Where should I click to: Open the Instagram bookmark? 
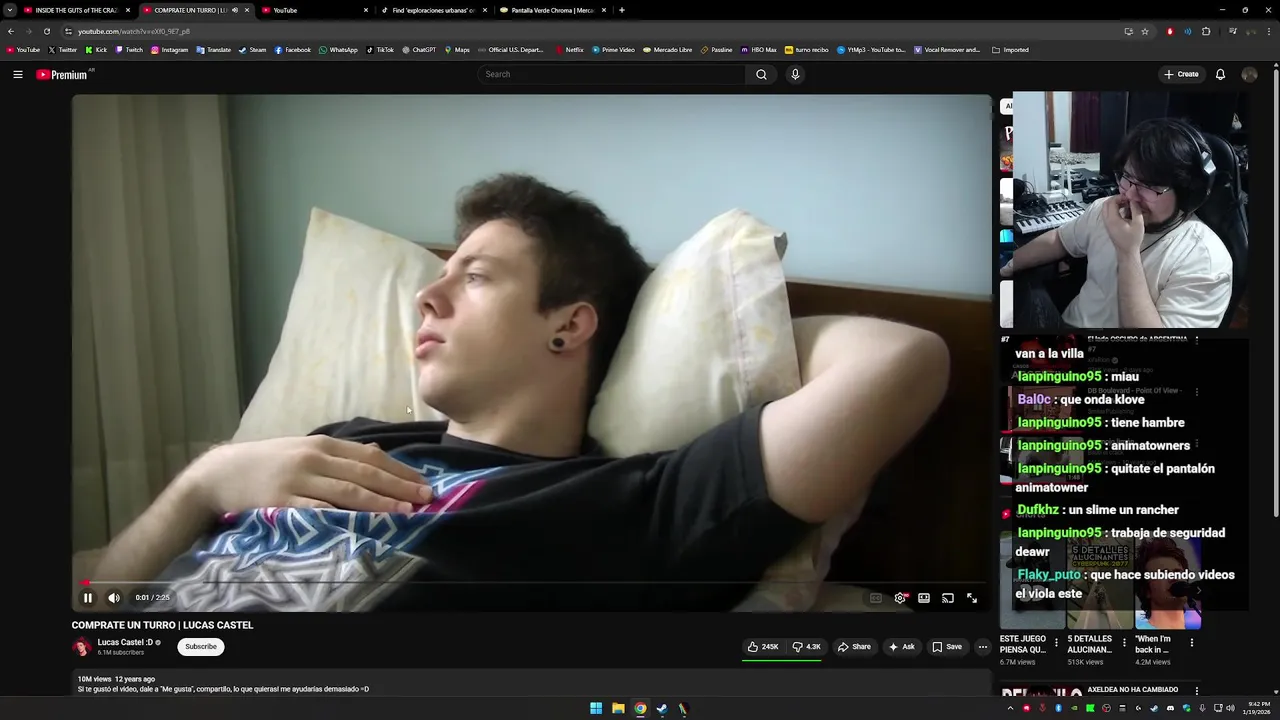(169, 50)
